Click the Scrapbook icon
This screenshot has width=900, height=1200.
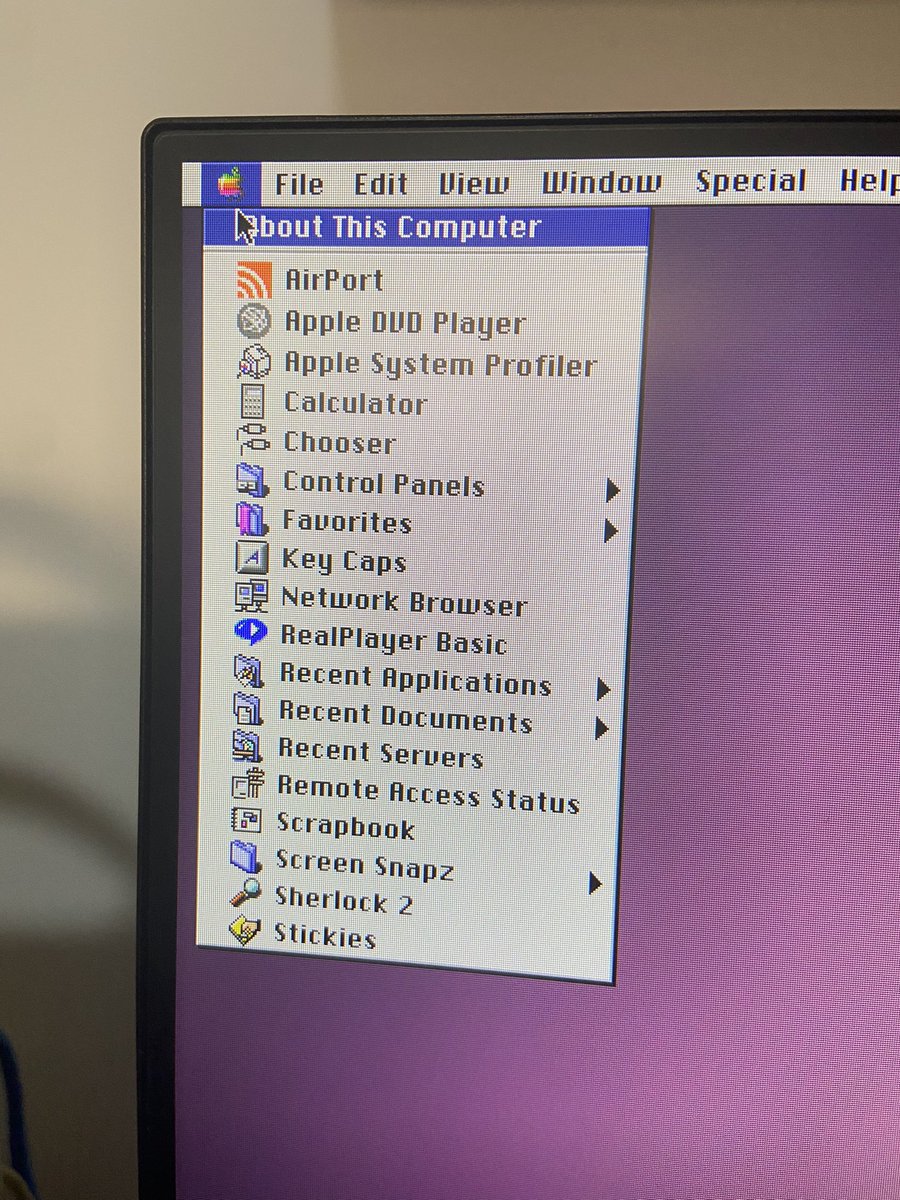[245, 822]
